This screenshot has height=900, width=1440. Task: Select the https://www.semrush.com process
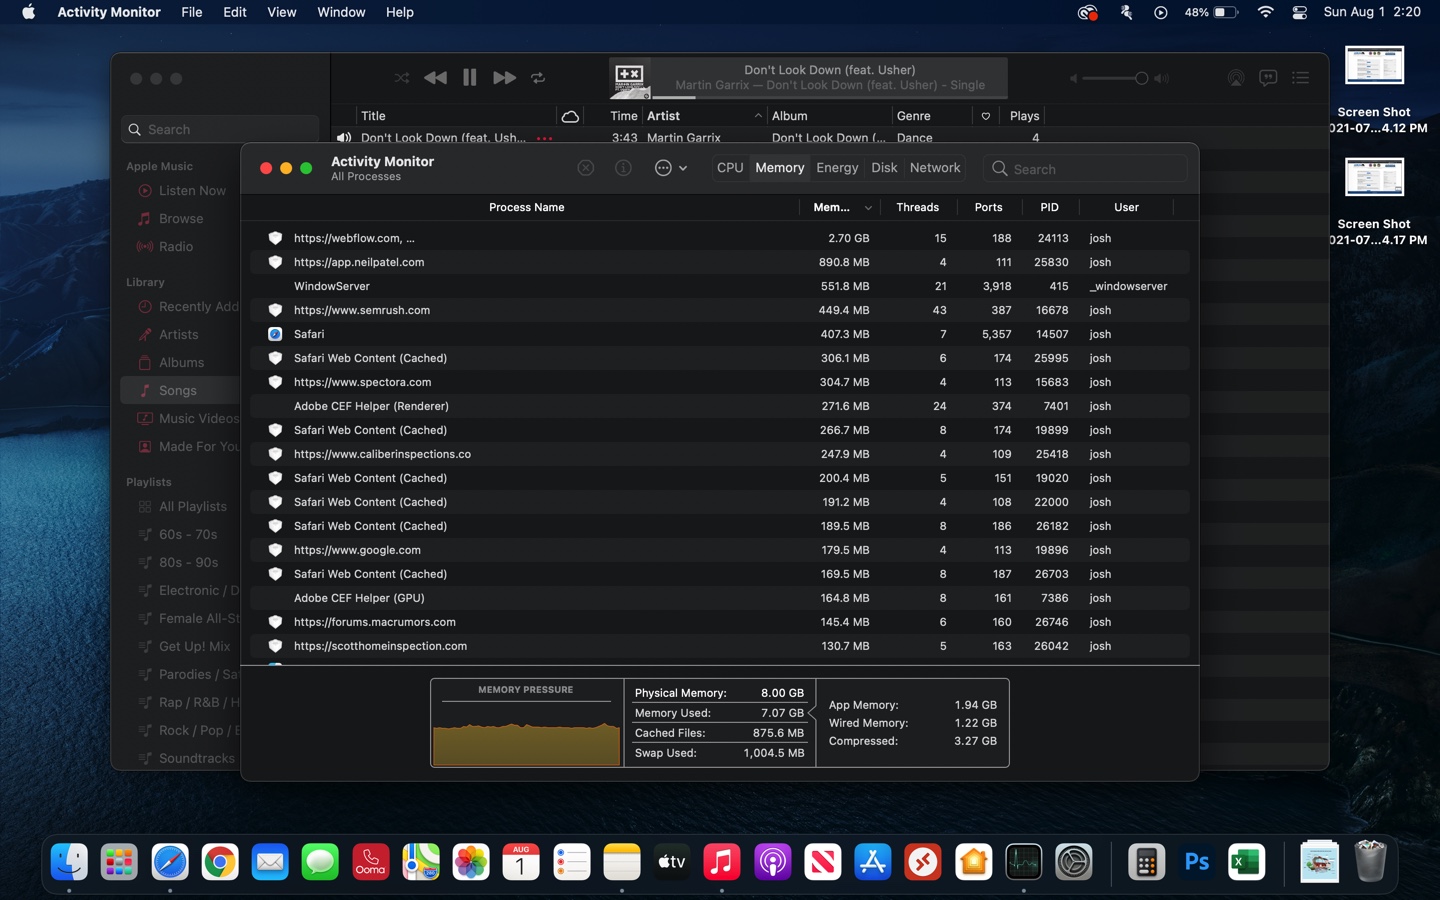719,310
